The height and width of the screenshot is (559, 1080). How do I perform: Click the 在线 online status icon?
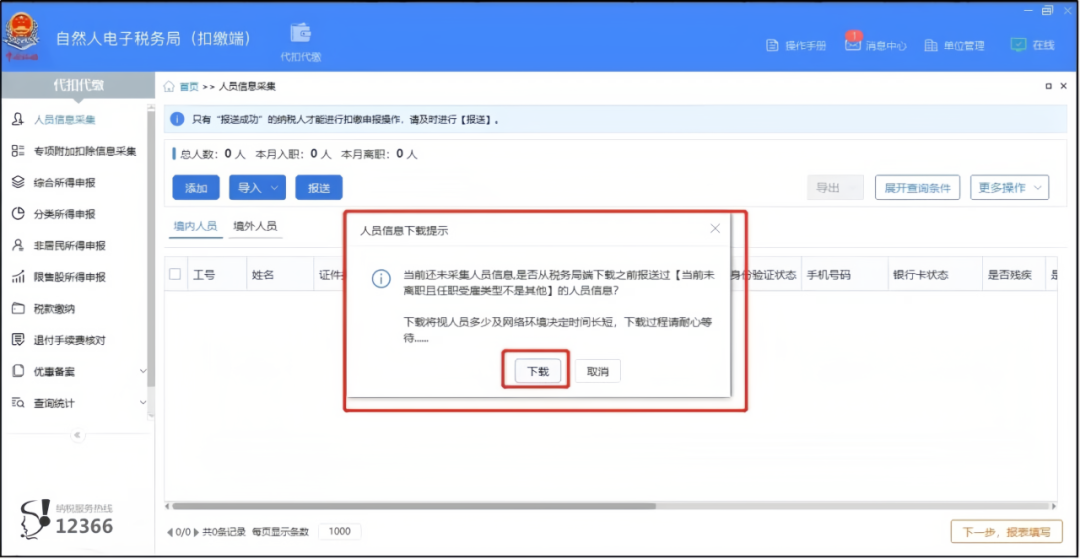[1018, 45]
